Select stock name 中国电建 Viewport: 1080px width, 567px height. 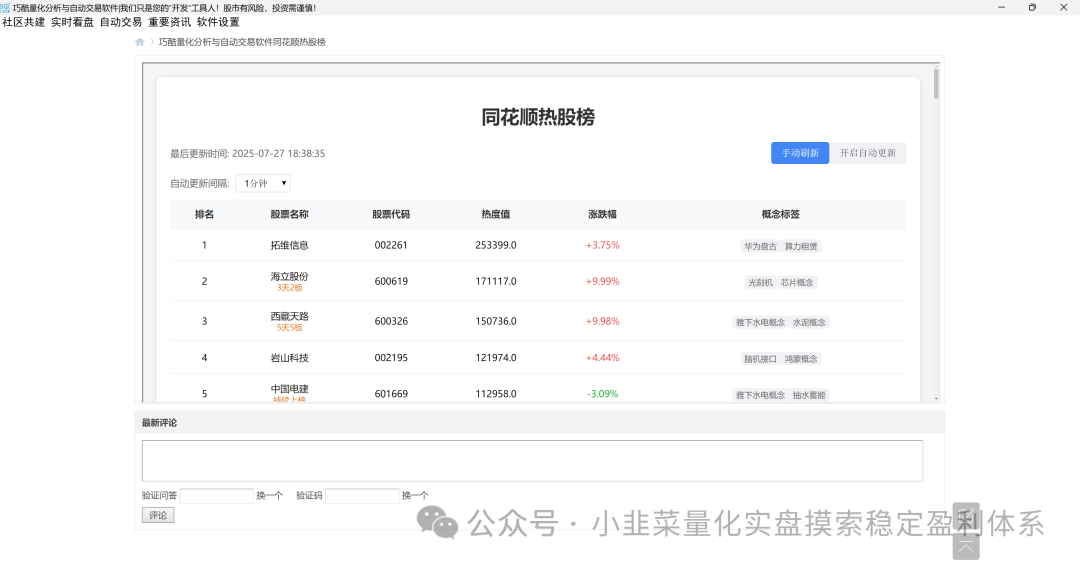pyautogui.click(x=289, y=389)
